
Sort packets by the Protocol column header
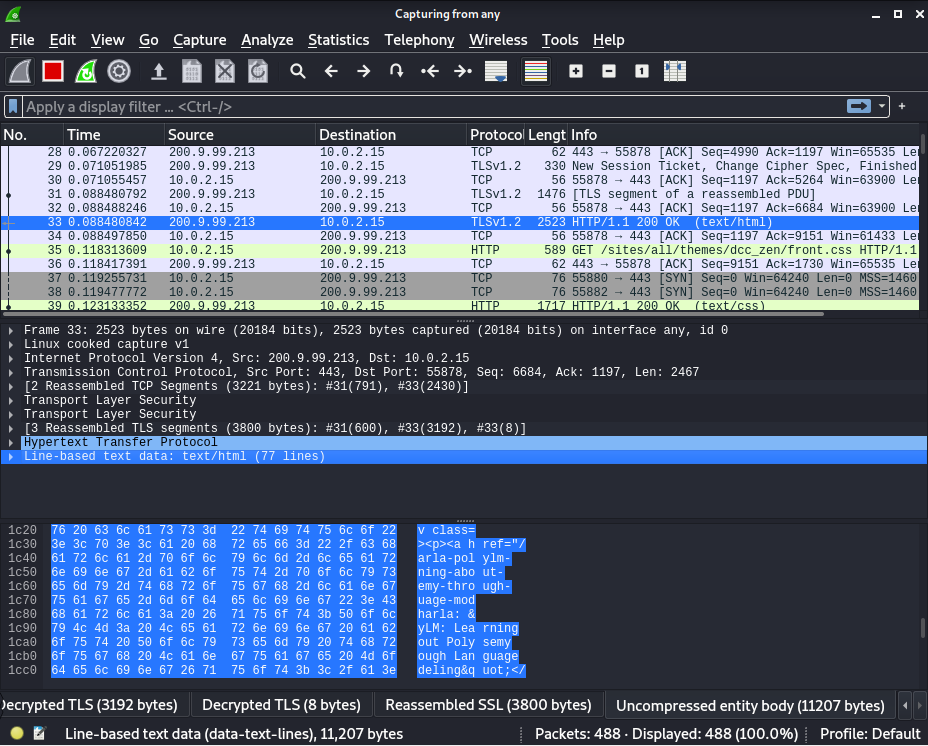(x=495, y=135)
